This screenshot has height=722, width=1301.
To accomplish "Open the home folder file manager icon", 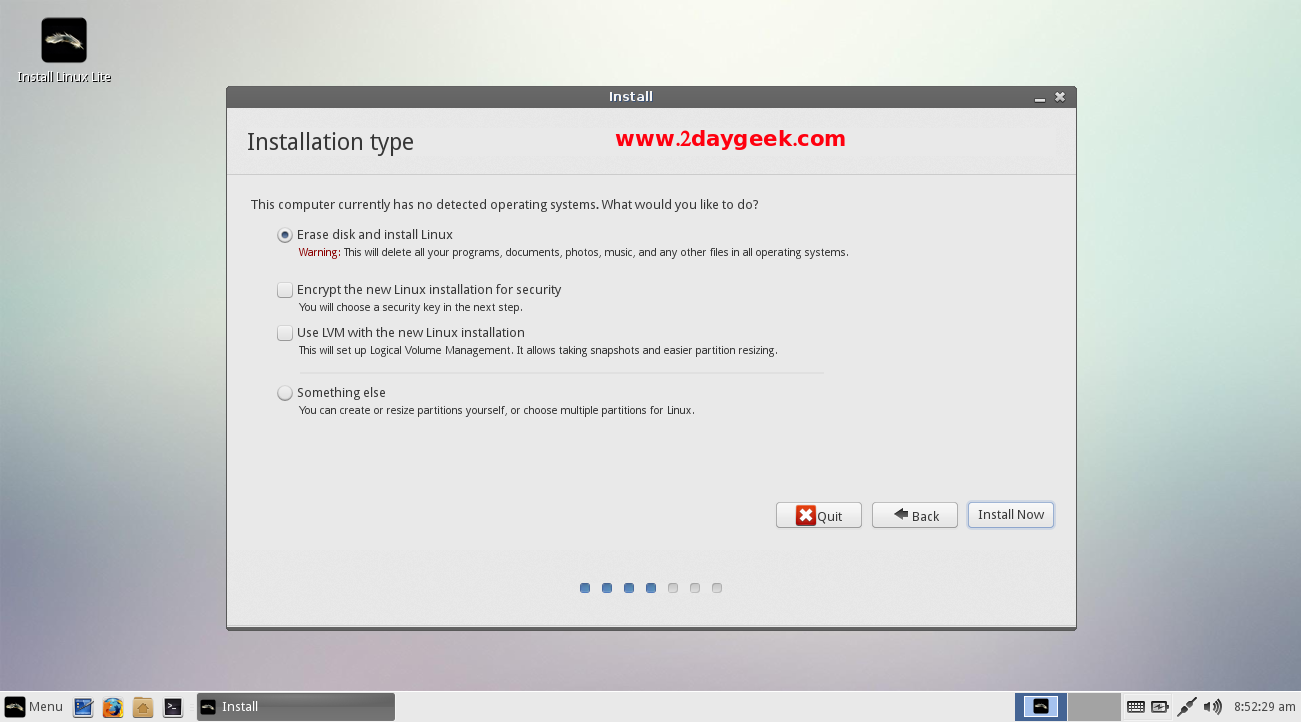I will [143, 707].
